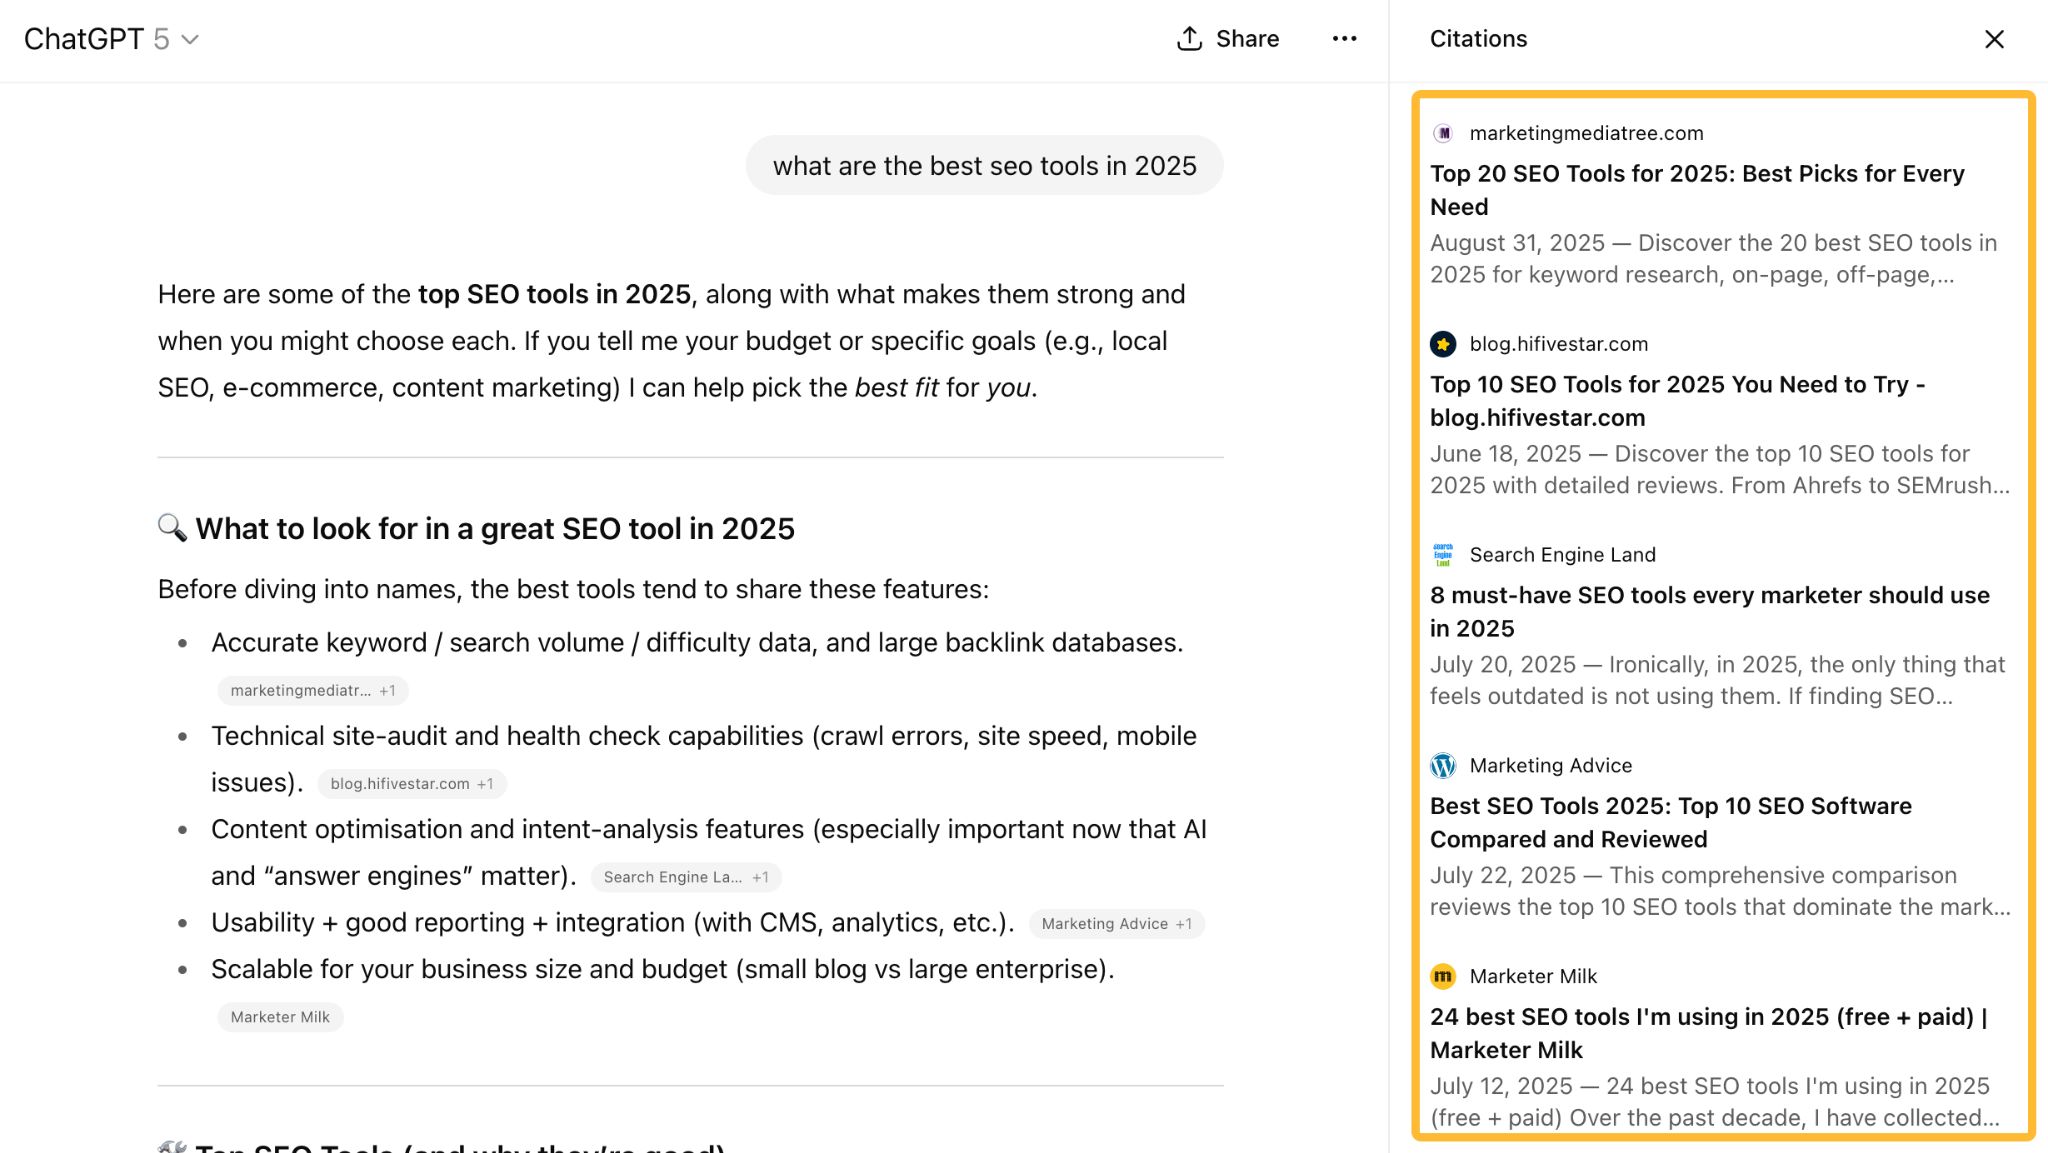Expand the marketingmediatr... +1 citation chip
The height and width of the screenshot is (1153, 2048).
[312, 691]
